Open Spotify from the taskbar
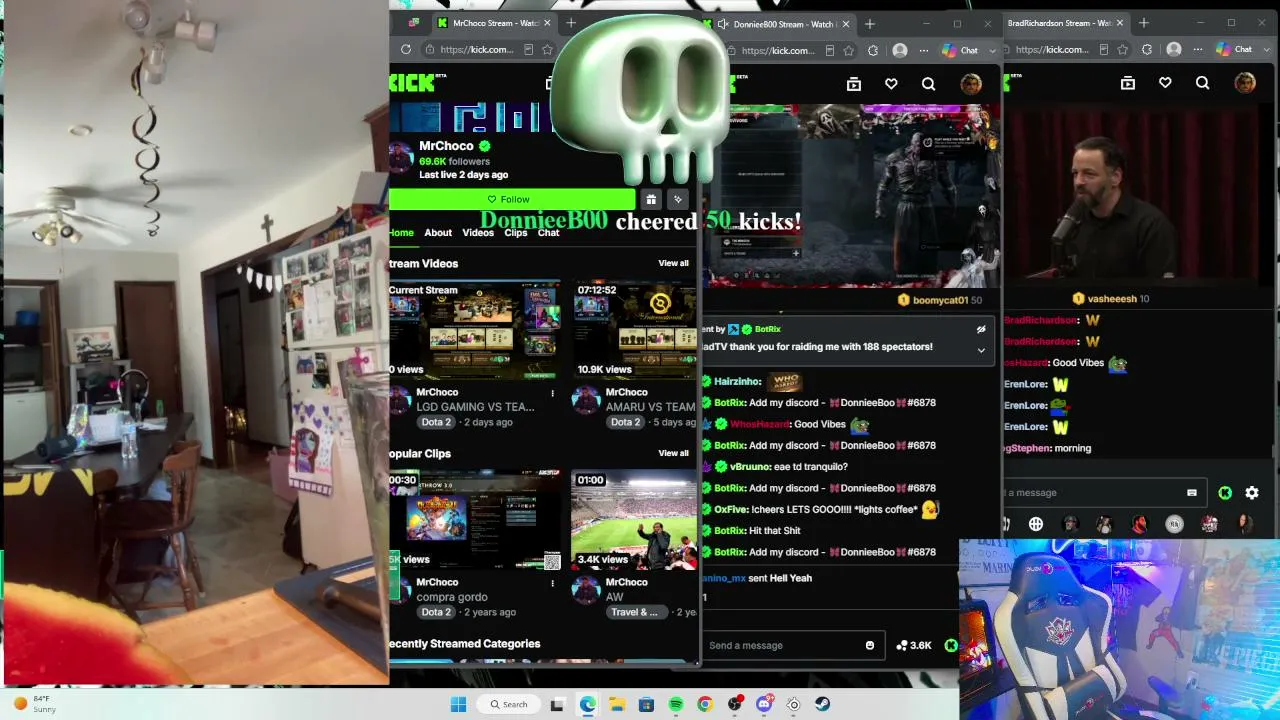This screenshot has width=1280, height=720. pos(676,704)
